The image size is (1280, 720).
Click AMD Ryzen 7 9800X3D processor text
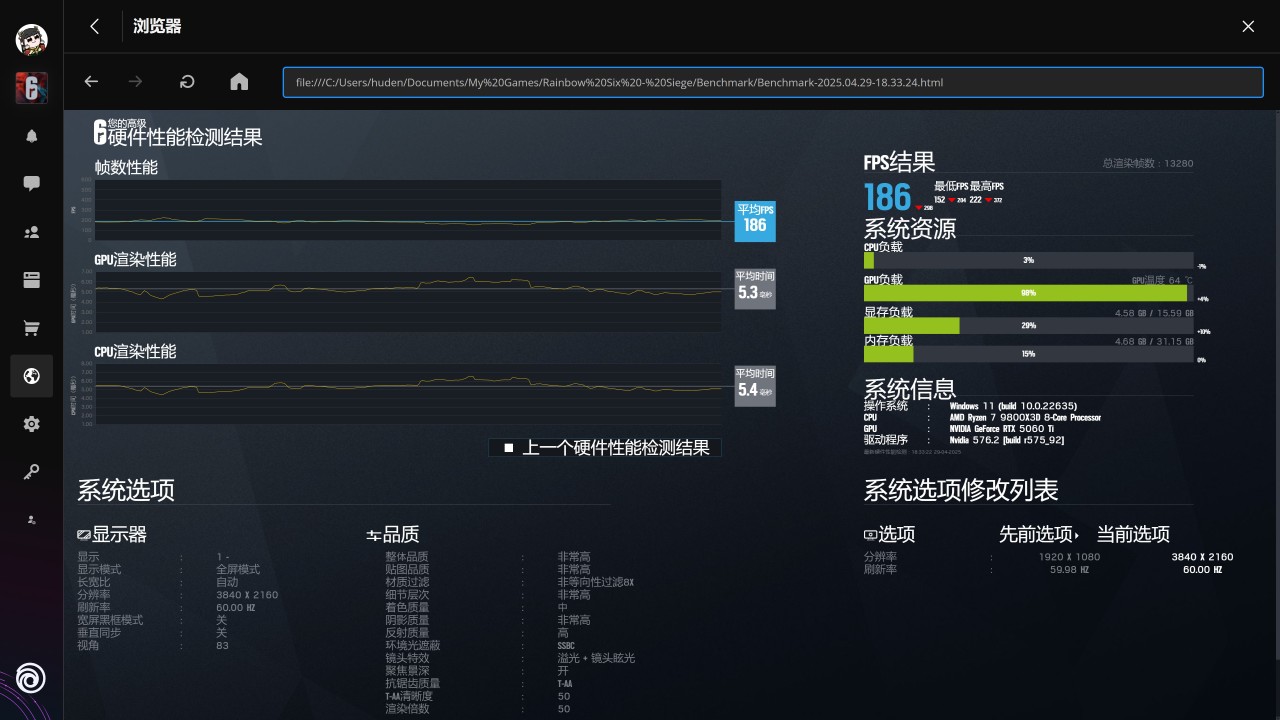coord(1025,417)
